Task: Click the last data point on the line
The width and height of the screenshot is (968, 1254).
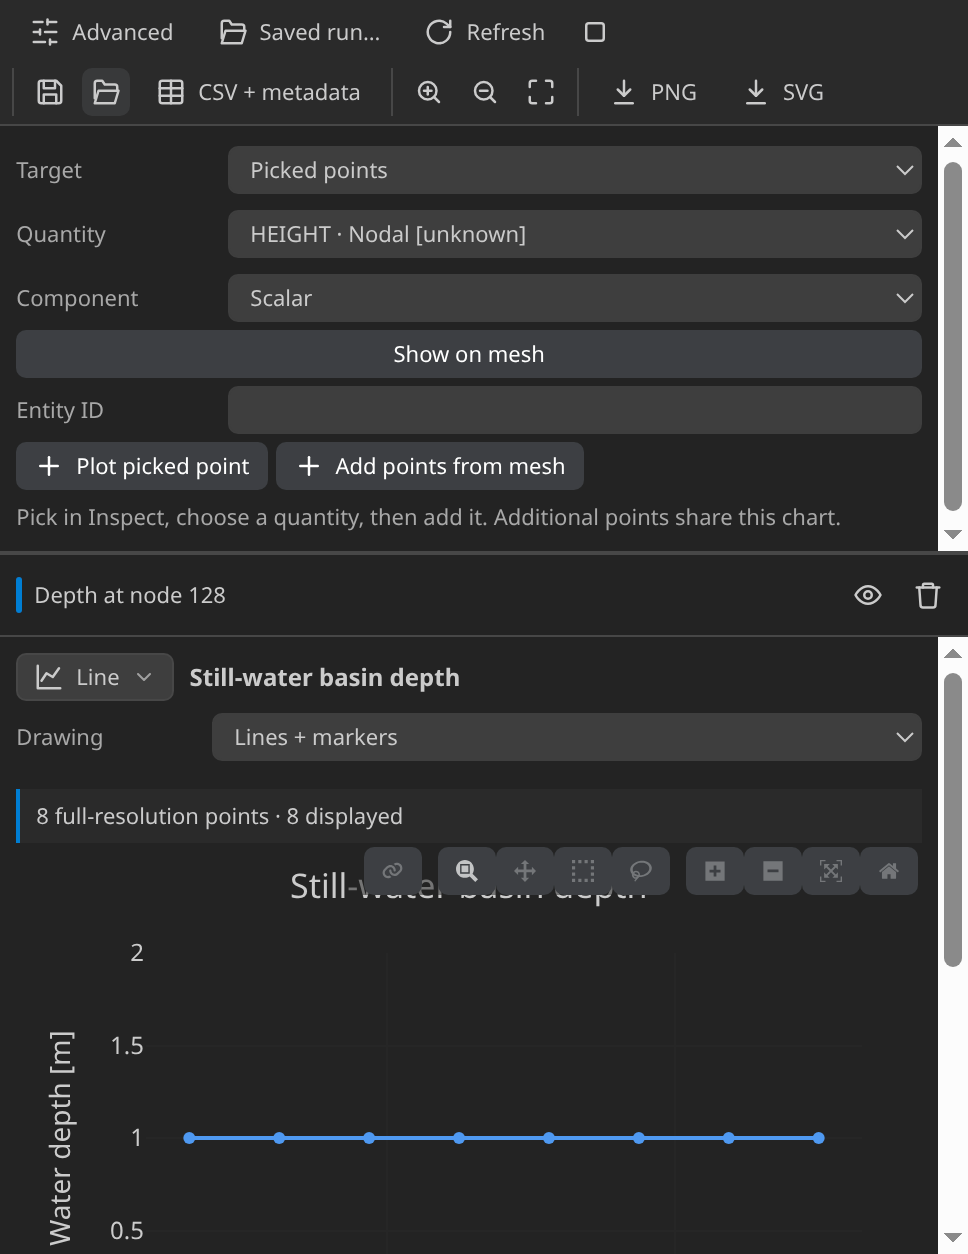Action: point(819,1138)
